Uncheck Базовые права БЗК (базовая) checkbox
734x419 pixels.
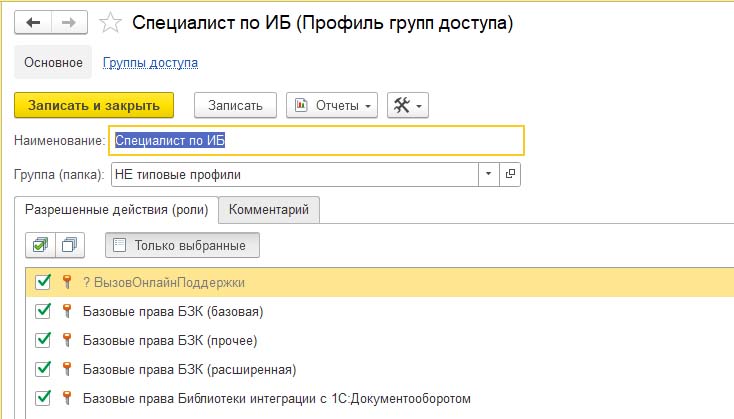point(43,311)
